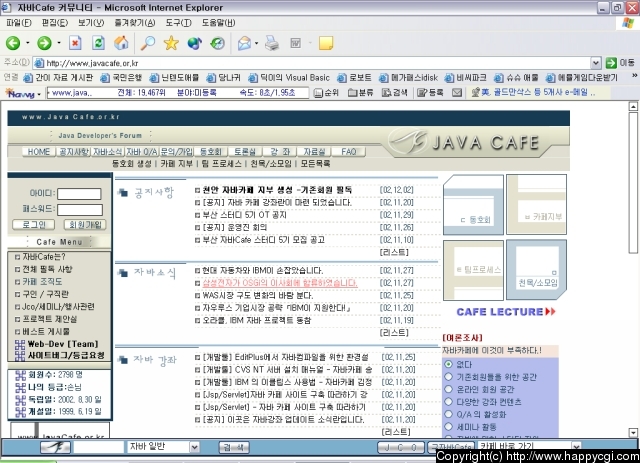Click the 패스워드 input field
The image size is (640, 463).
pyautogui.click(x=80, y=210)
